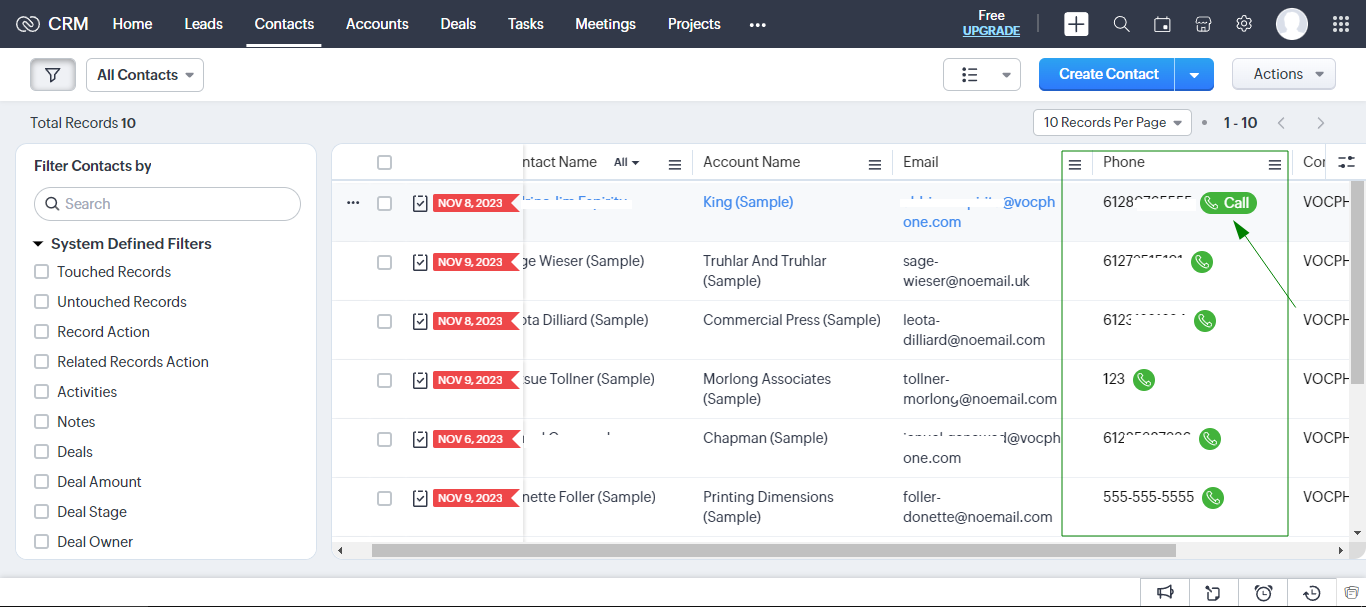Viewport: 1366px width, 607px height.
Task: Collapse System Defined Filters section
Action: [x=39, y=244]
